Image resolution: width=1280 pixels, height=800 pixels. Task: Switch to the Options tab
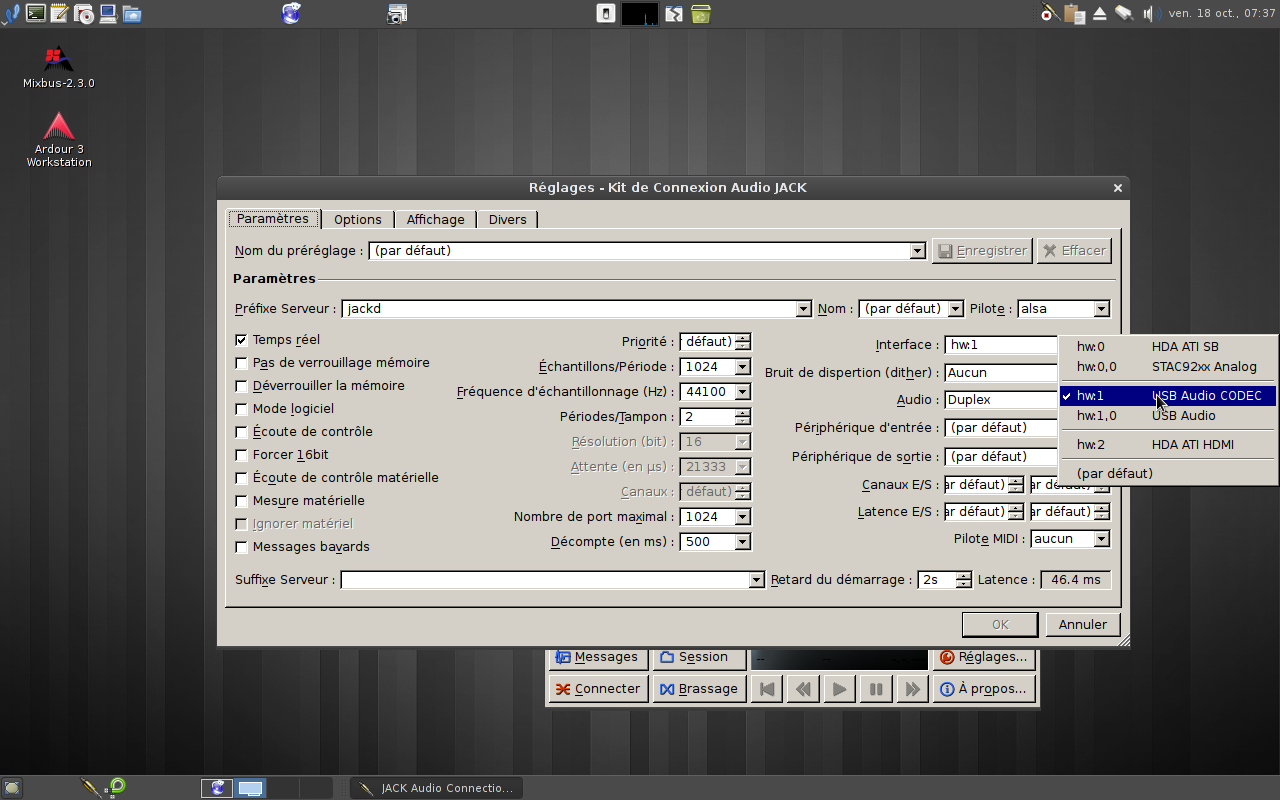tap(357, 219)
